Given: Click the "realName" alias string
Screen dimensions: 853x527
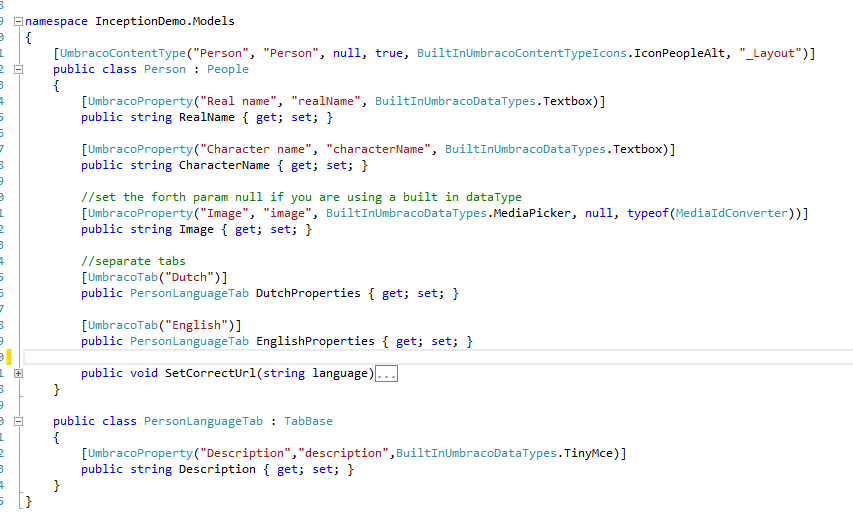Looking at the screenshot, I should 325,101.
